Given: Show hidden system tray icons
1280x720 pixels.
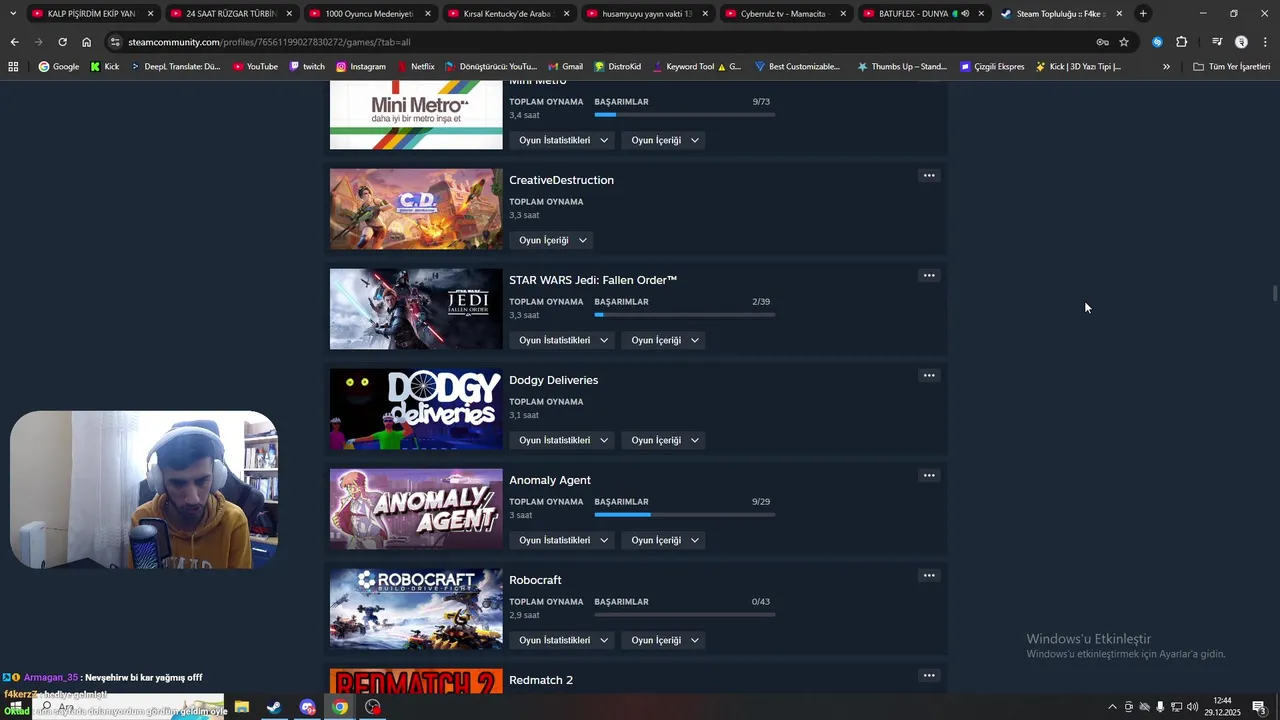Looking at the screenshot, I should pyautogui.click(x=1112, y=707).
